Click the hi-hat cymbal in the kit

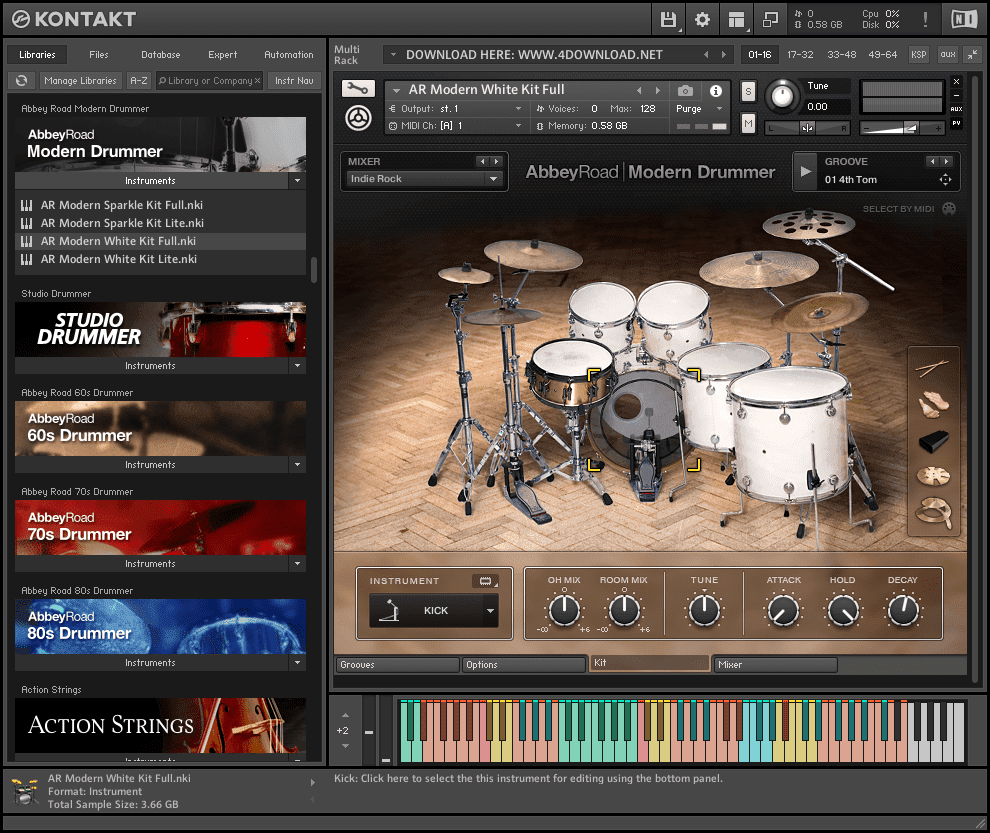coord(503,316)
